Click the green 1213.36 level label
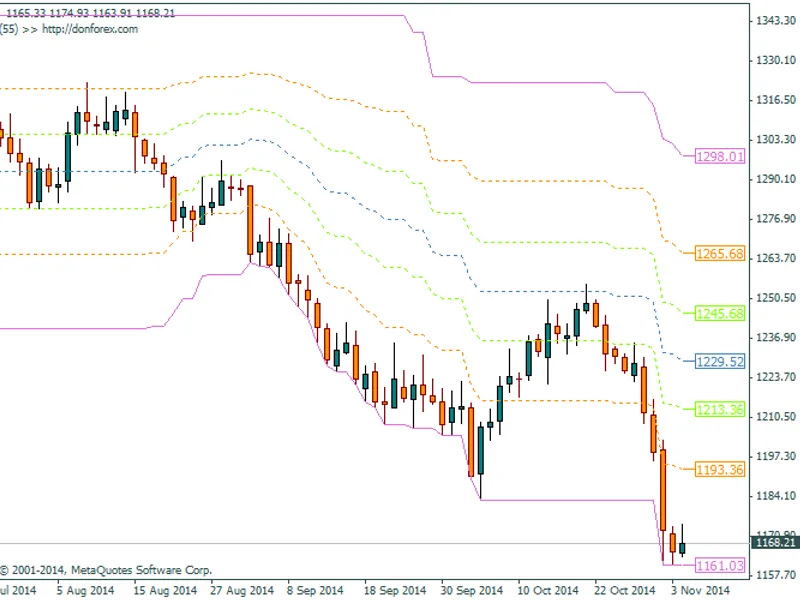This screenshot has height=600, width=800. 720,409
